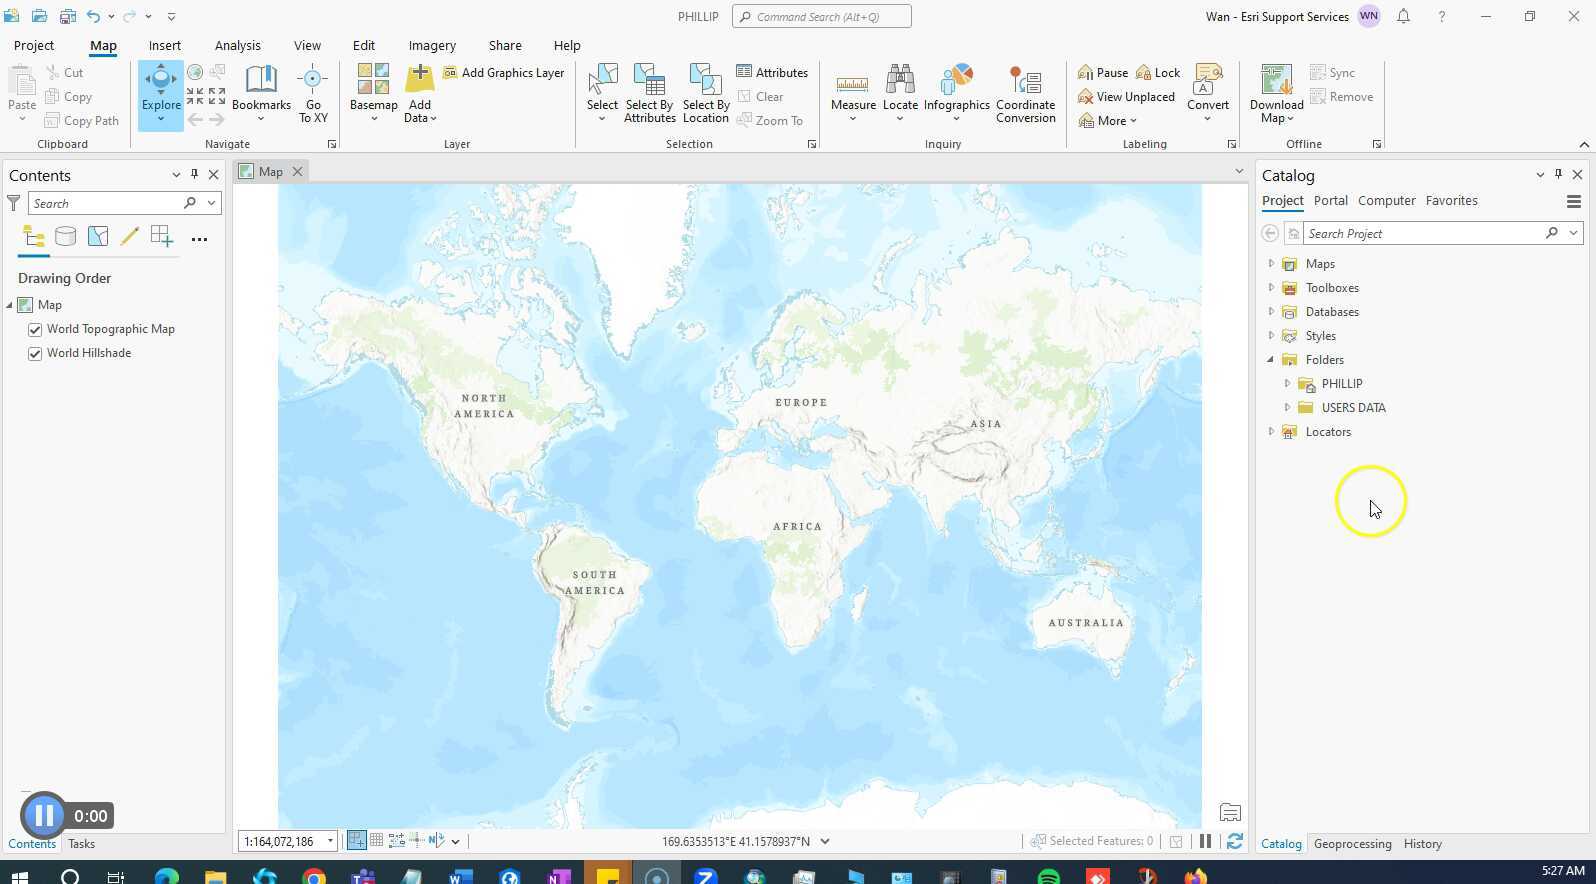Image resolution: width=1596 pixels, height=884 pixels.
Task: Expand the Toolboxes node in Catalog
Action: 1271,288
